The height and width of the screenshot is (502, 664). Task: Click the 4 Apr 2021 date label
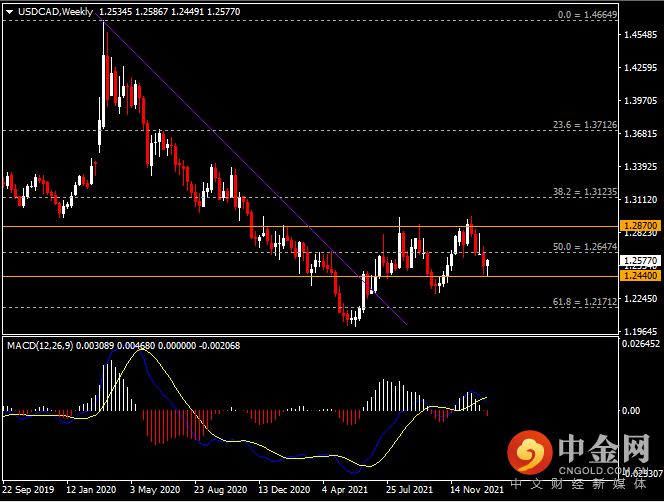(x=345, y=490)
